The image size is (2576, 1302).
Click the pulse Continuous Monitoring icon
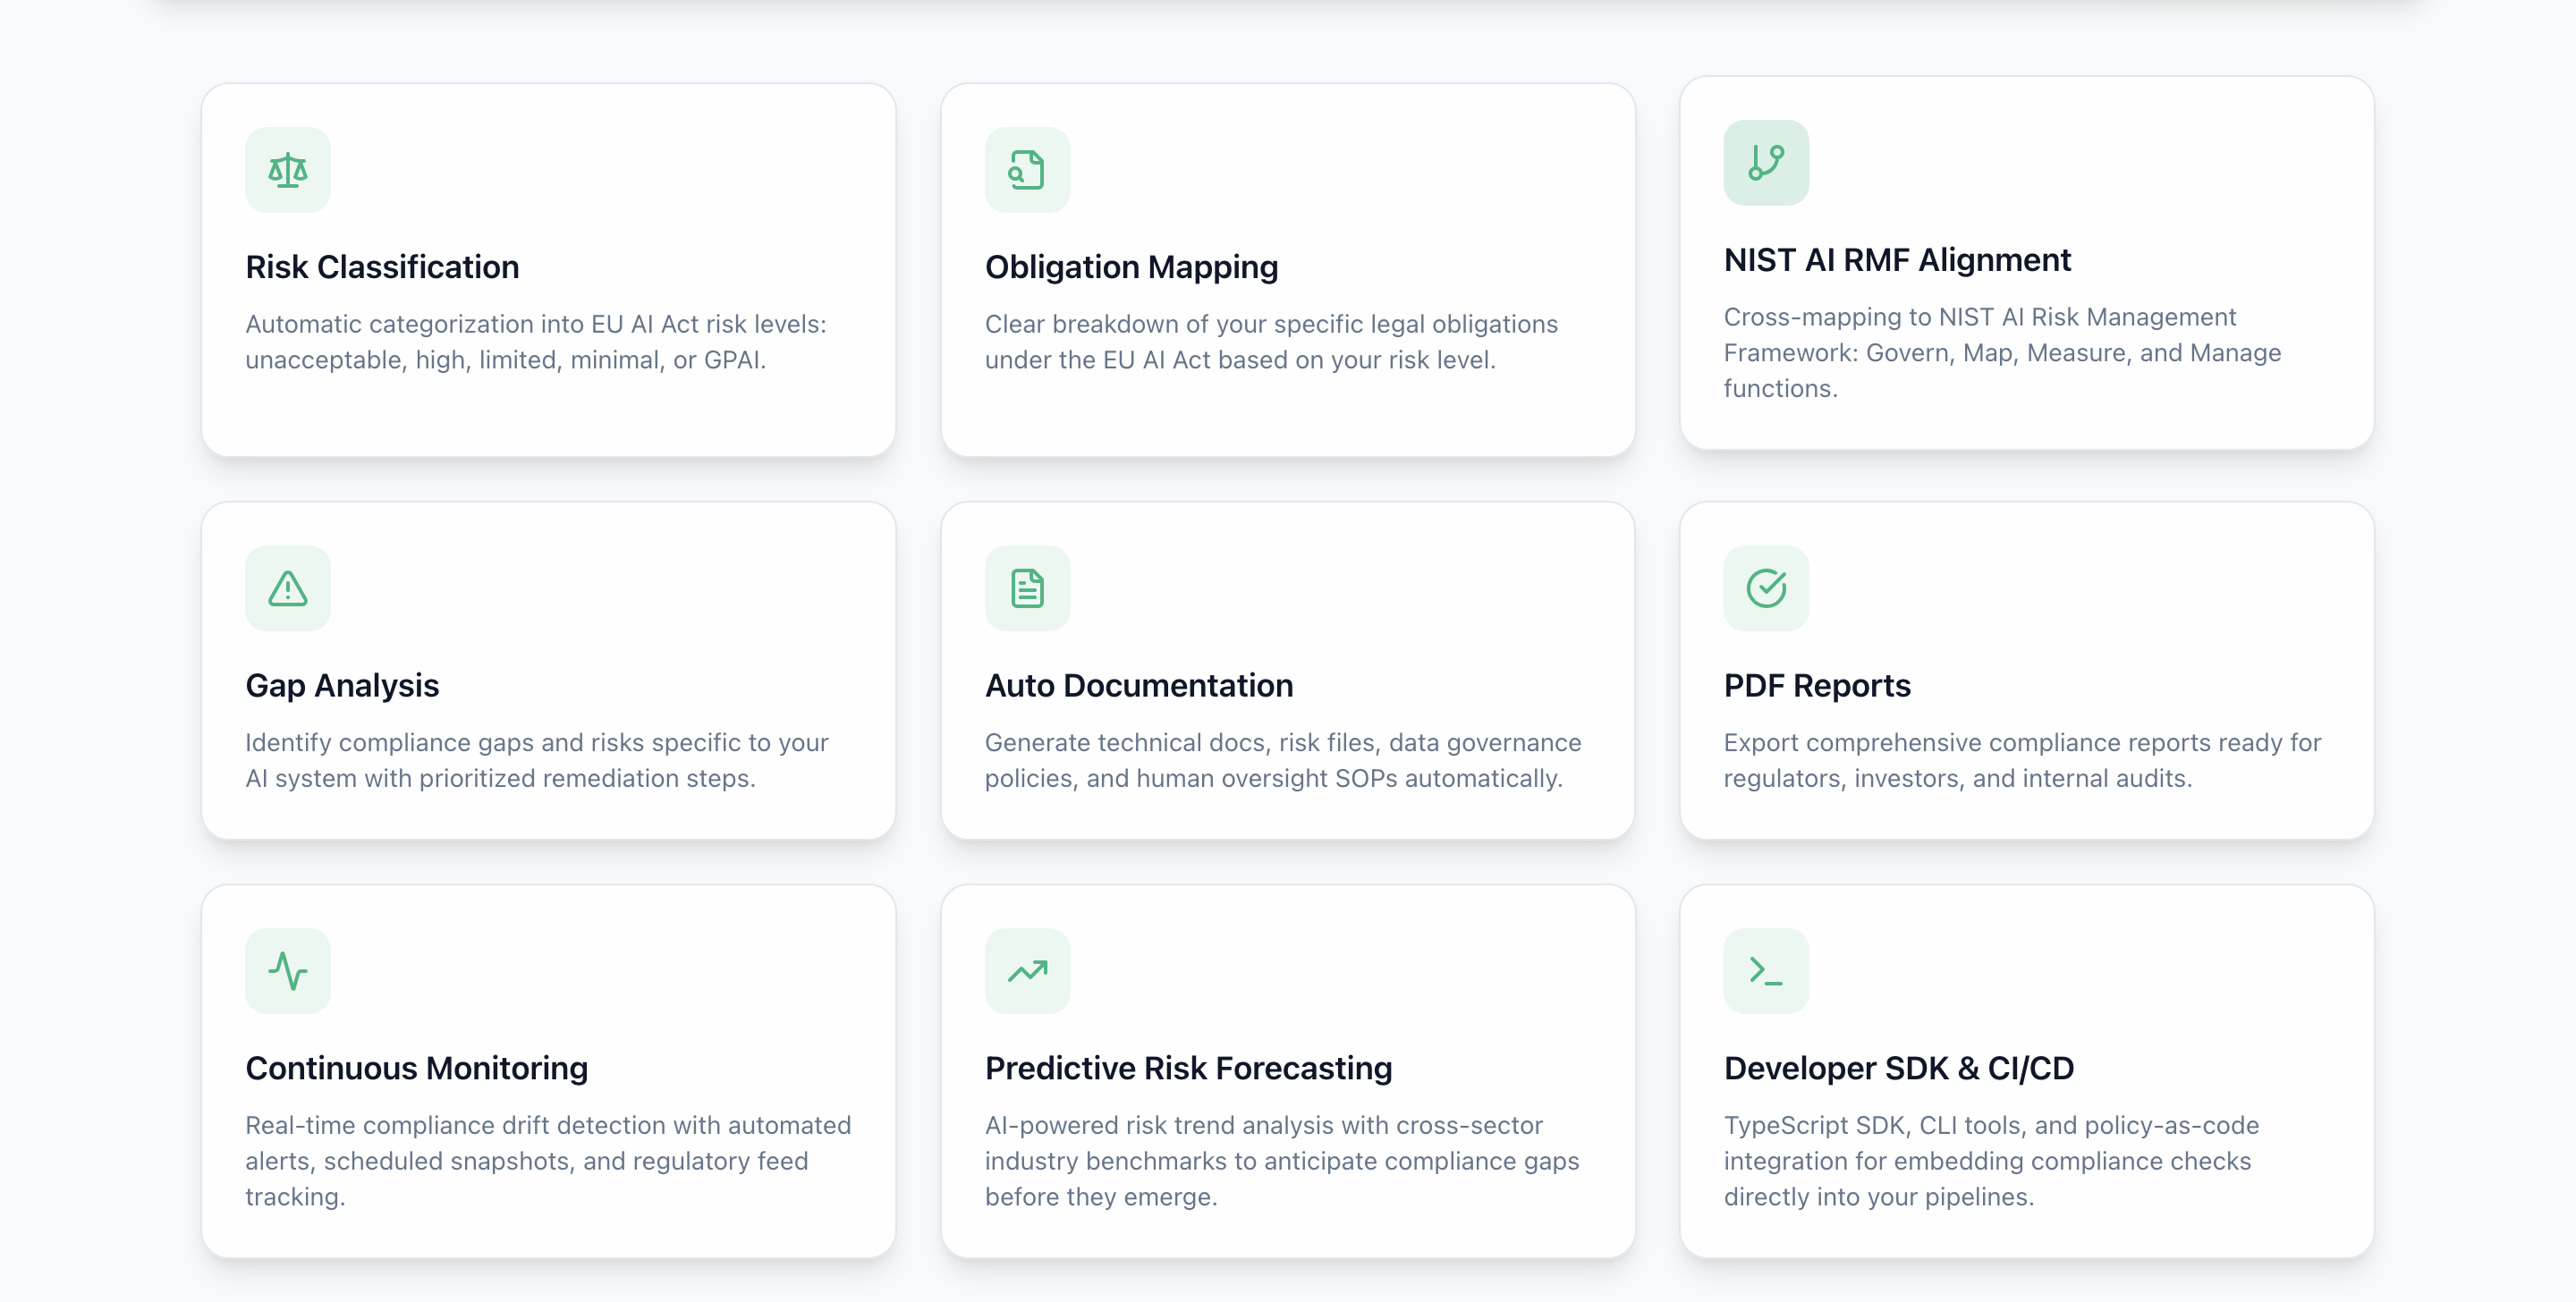(x=287, y=971)
